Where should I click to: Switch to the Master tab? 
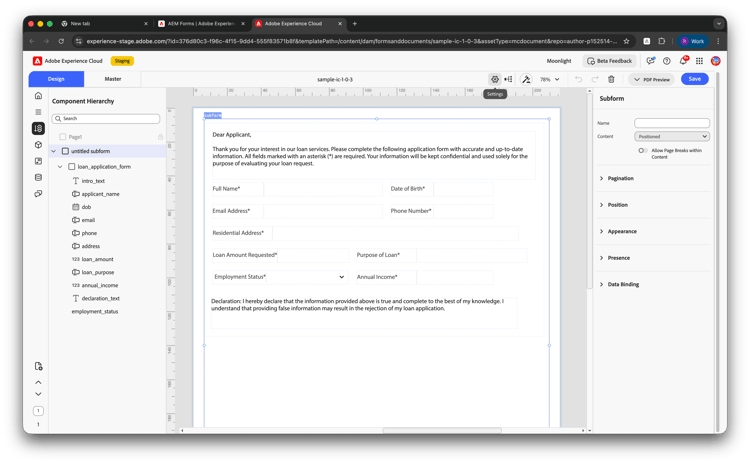[x=113, y=79]
